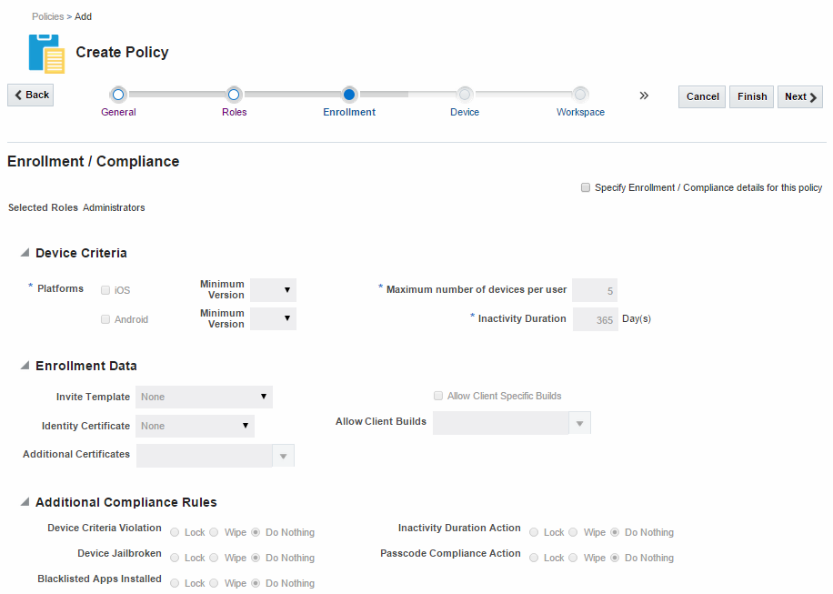Select Do Nothing for Inactivity Duration Action

615,532
